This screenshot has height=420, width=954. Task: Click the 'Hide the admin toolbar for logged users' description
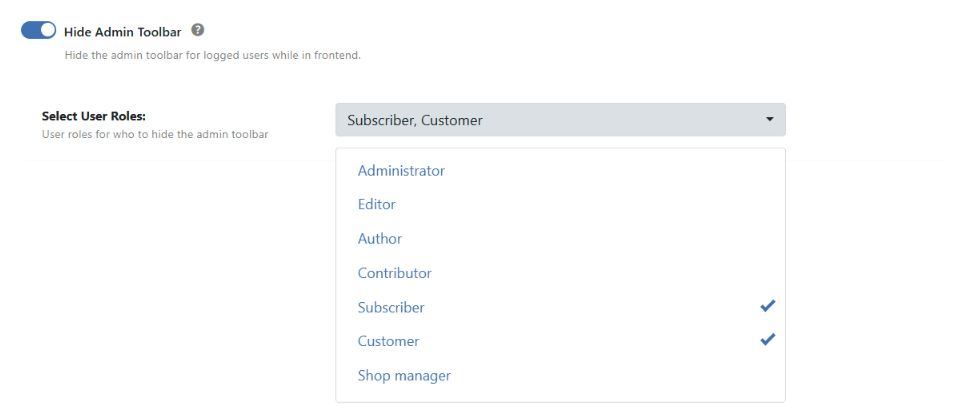click(x=212, y=55)
